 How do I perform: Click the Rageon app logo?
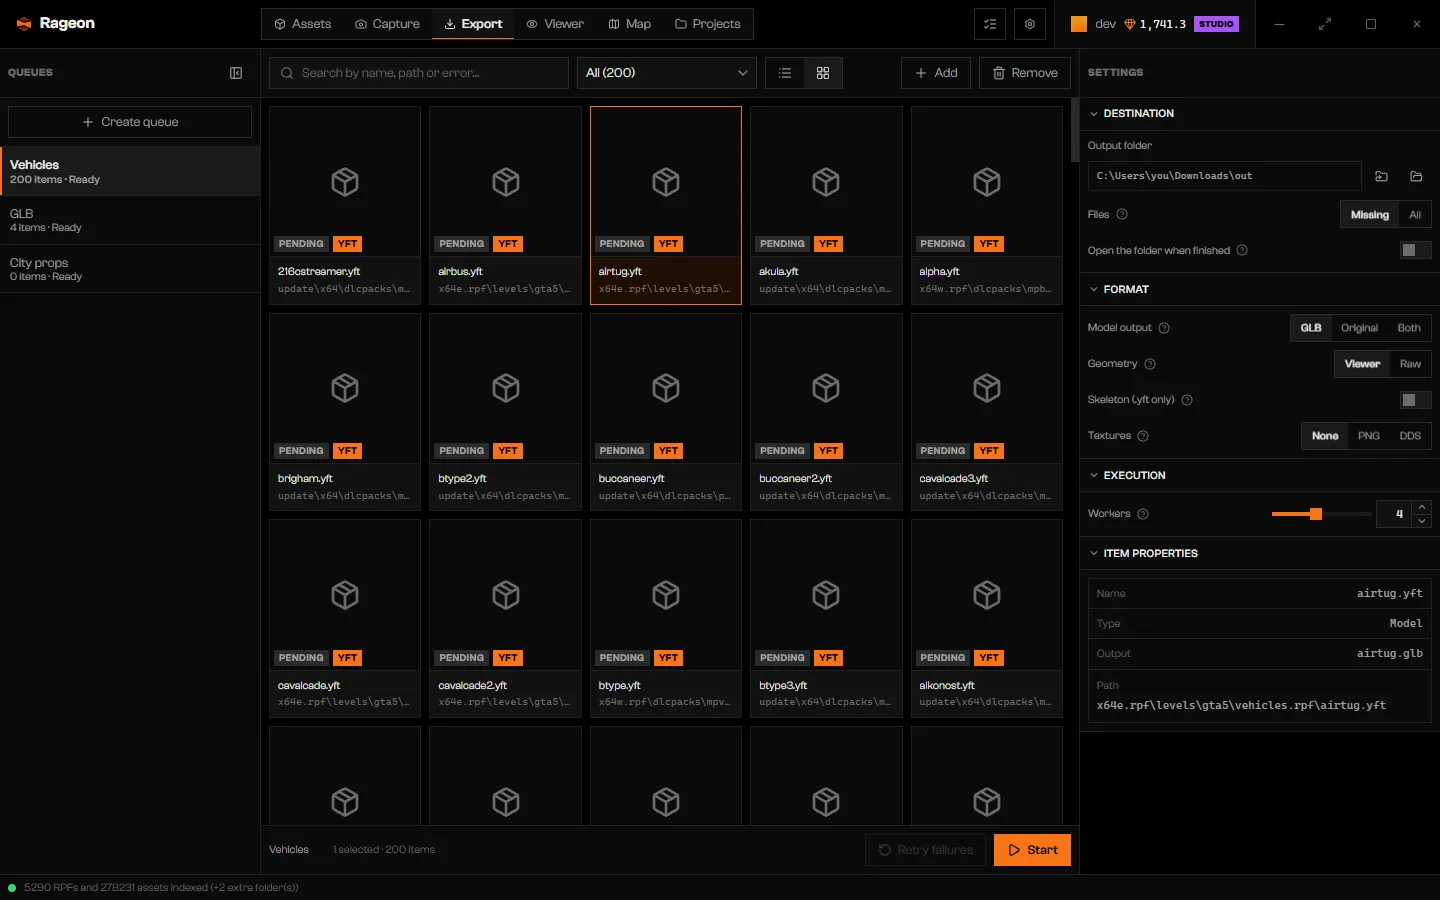pyautogui.click(x=24, y=24)
